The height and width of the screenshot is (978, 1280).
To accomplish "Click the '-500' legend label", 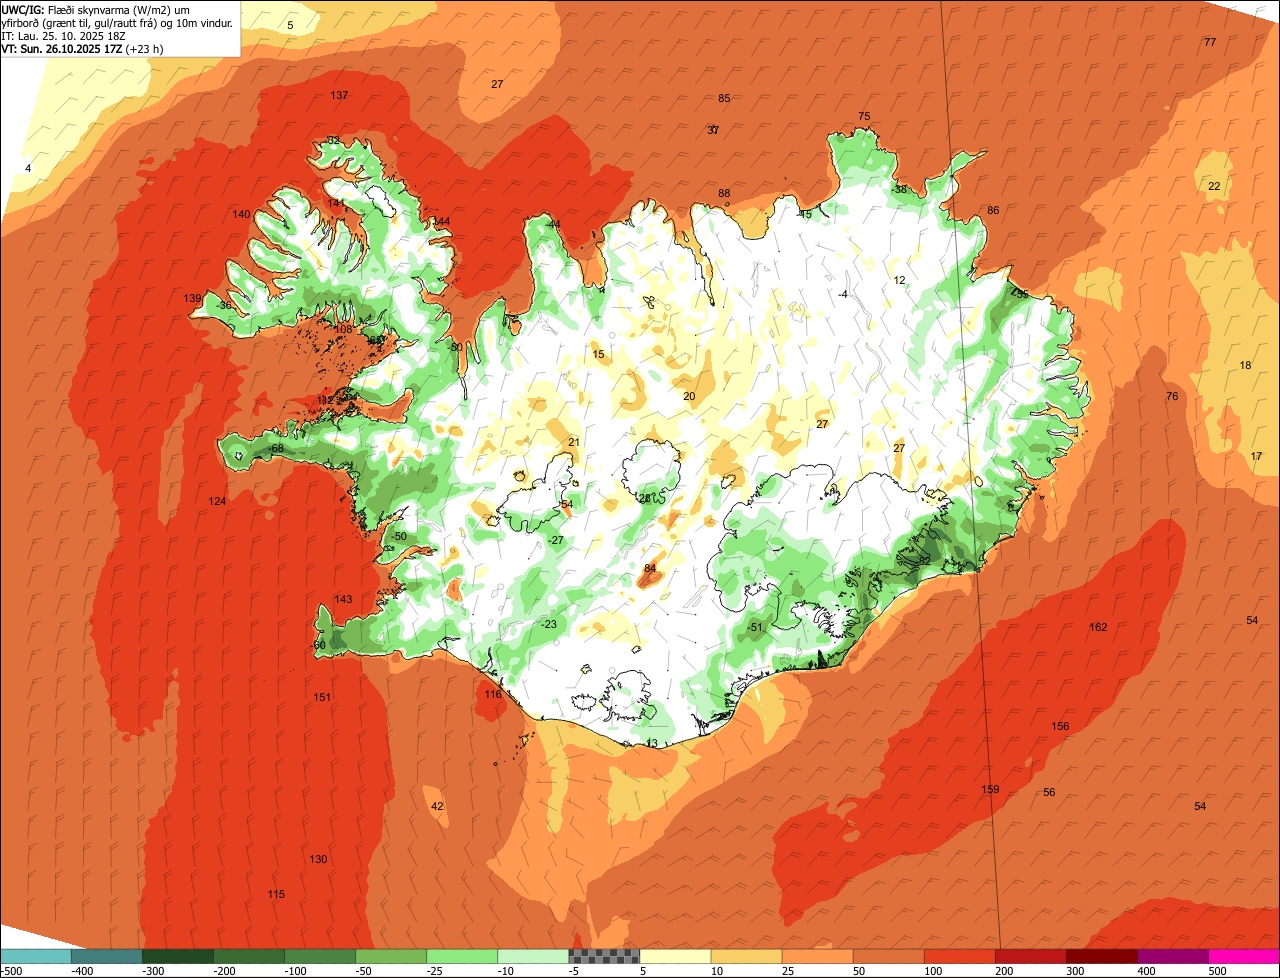I will (11, 970).
